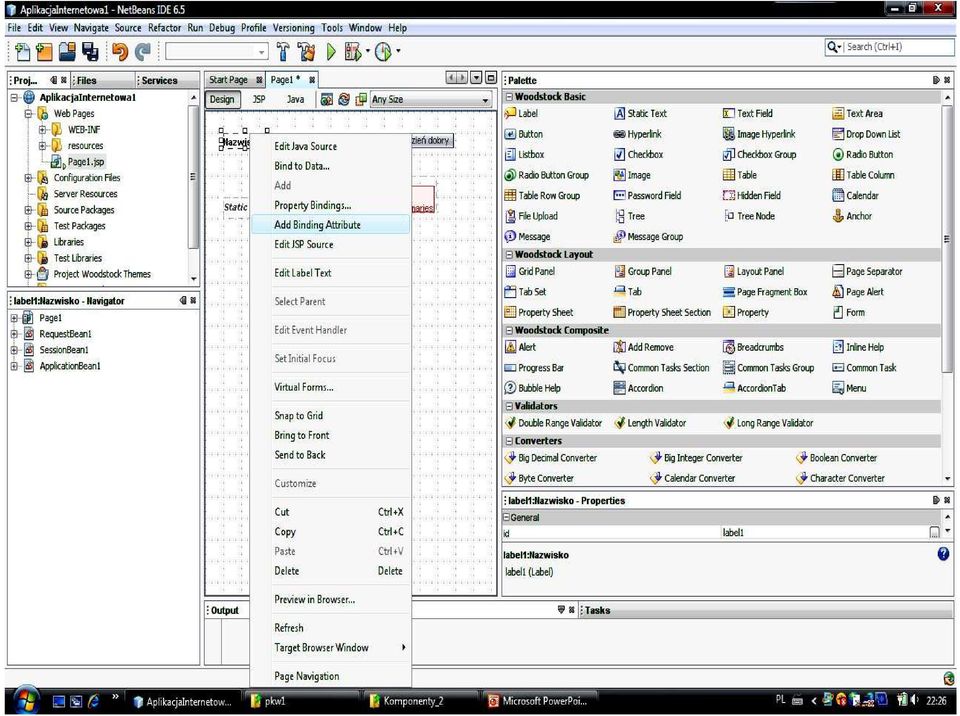This screenshot has width=960, height=716.
Task: Expand the Libraries project node
Action: [28, 243]
